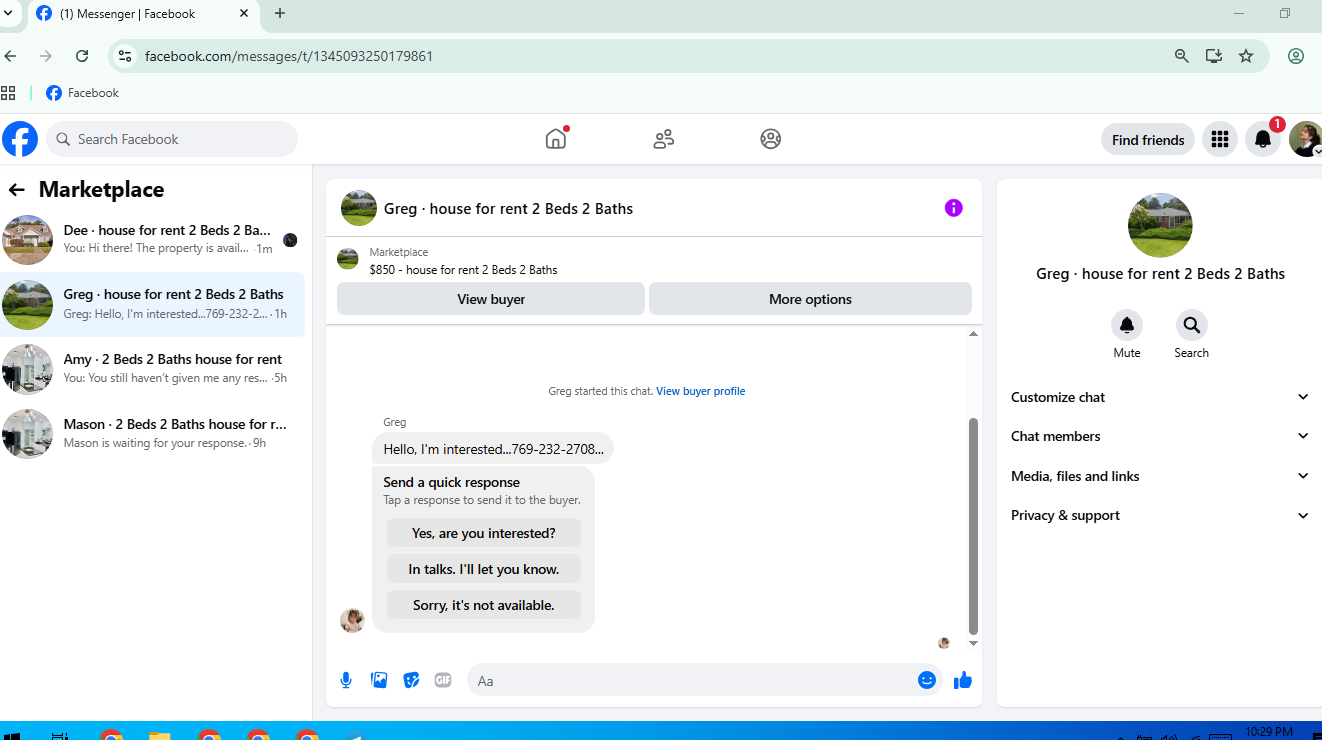Click Greg's listing thumbnail in chat header
Image resolution: width=1322 pixels, height=740 pixels.
point(359,208)
